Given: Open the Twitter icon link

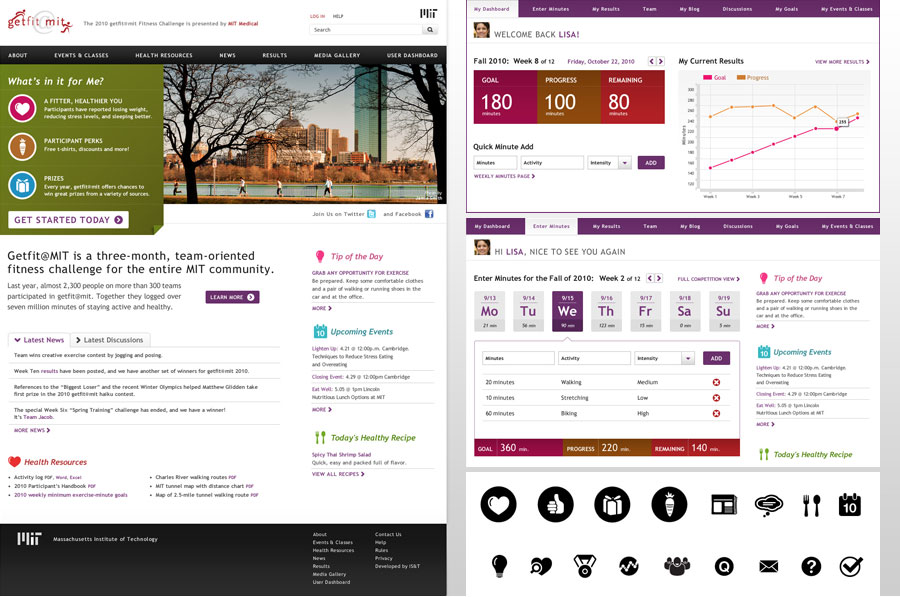Looking at the screenshot, I should [x=371, y=214].
